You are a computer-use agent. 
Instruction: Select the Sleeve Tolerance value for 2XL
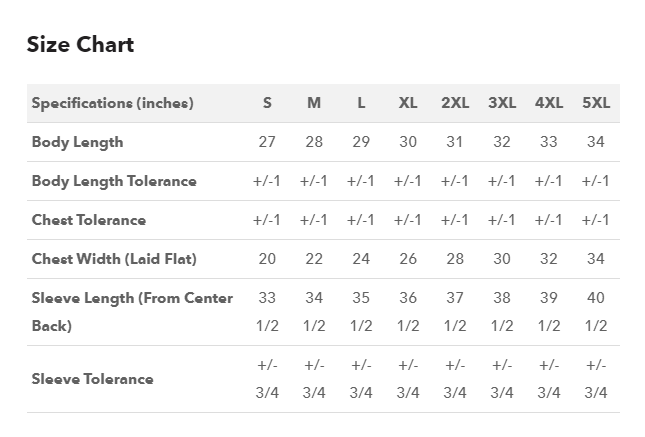(455, 379)
